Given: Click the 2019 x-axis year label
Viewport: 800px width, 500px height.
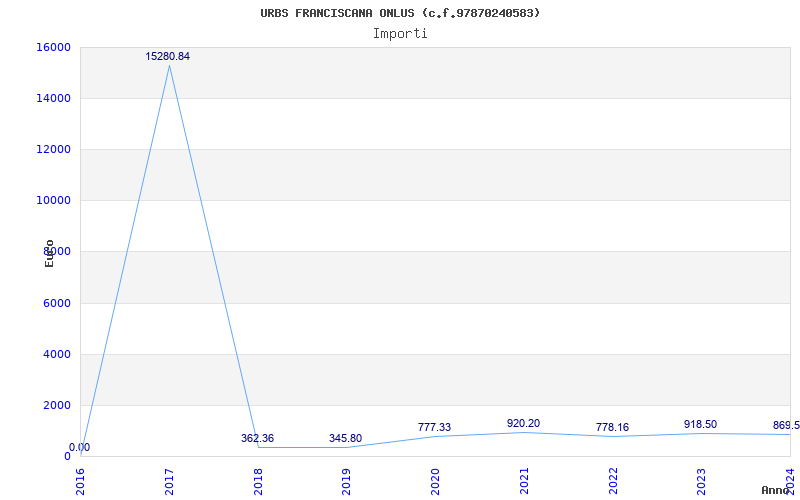Looking at the screenshot, I should pos(347,482).
